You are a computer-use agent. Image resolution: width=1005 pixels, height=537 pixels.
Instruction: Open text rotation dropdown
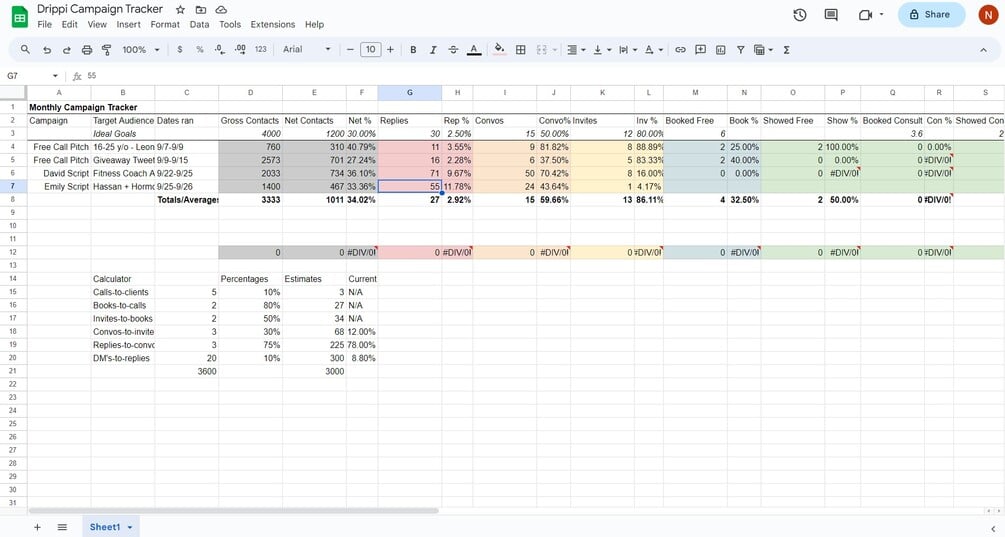[653, 49]
